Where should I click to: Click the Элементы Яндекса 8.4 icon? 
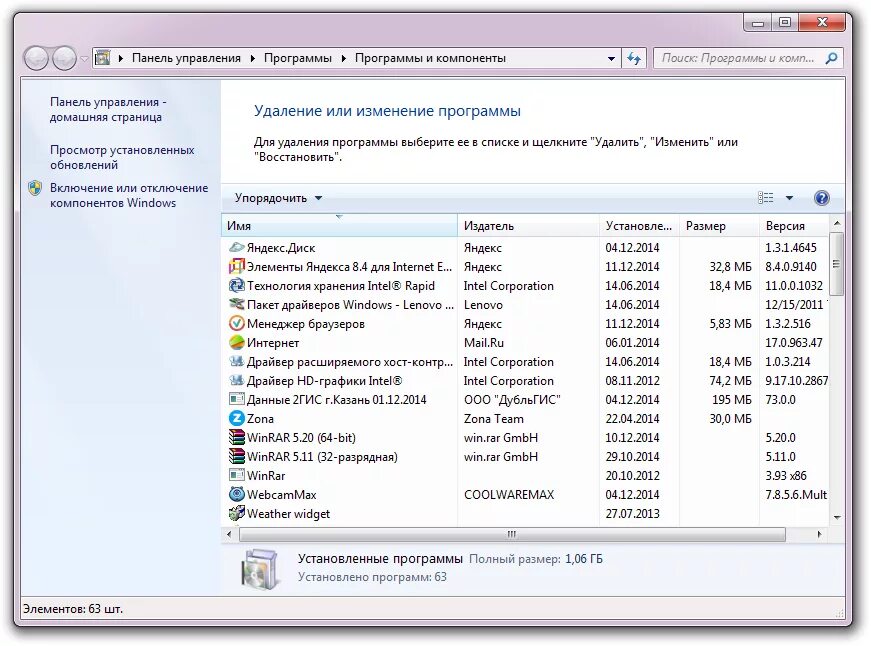point(237,267)
